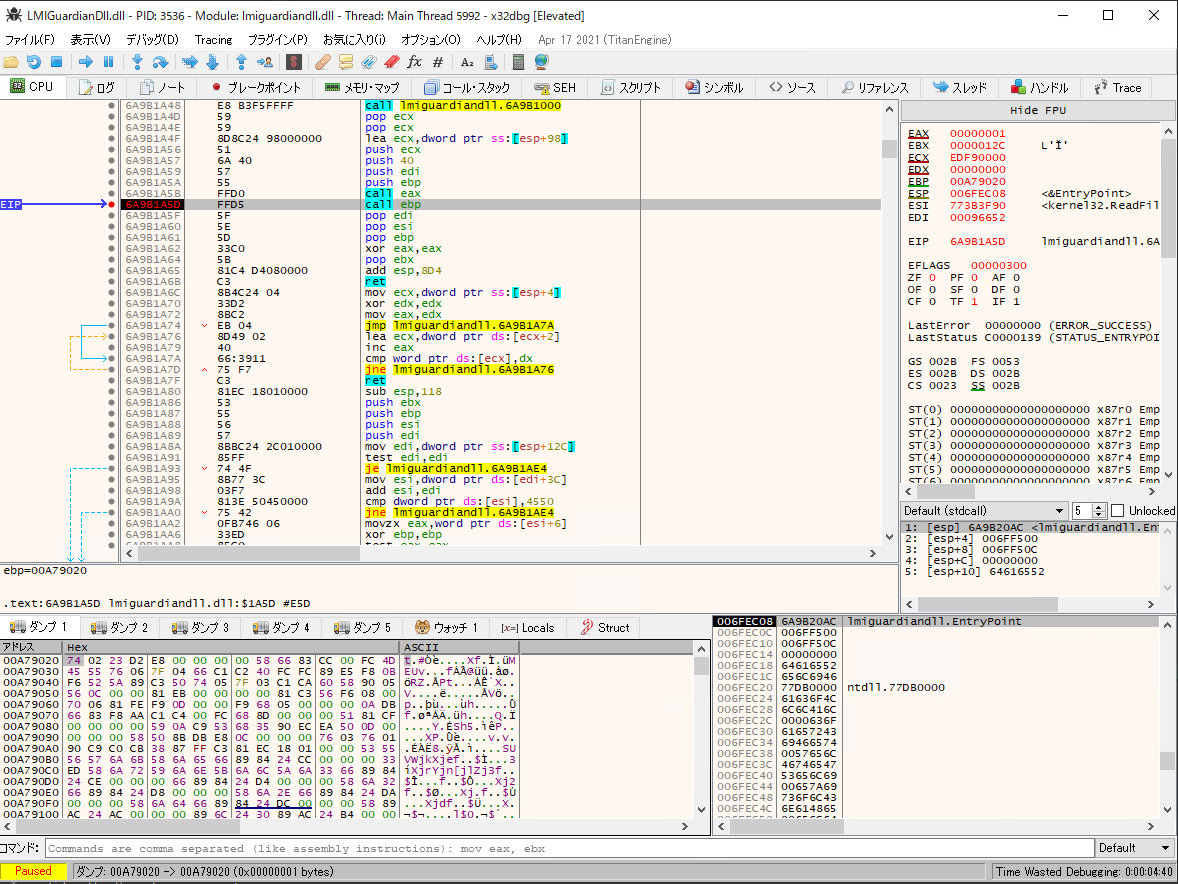
Task: Click the Trace over toolbar icon
Action: click(x=212, y=62)
